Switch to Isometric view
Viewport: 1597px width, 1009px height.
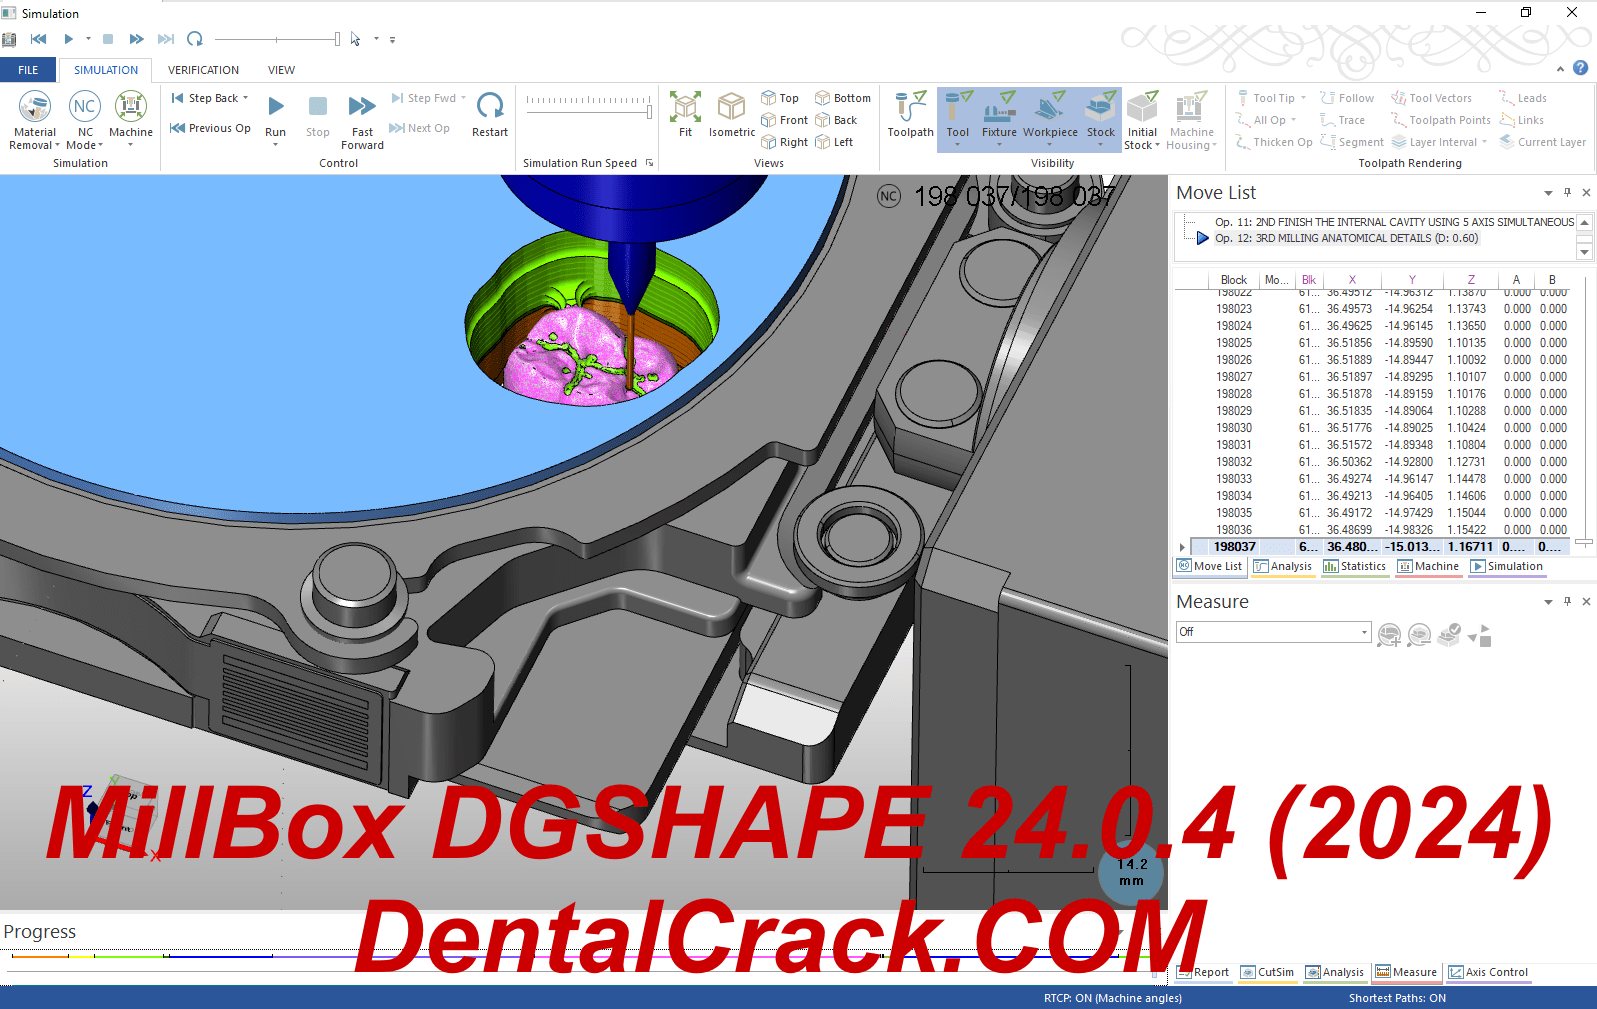point(732,115)
